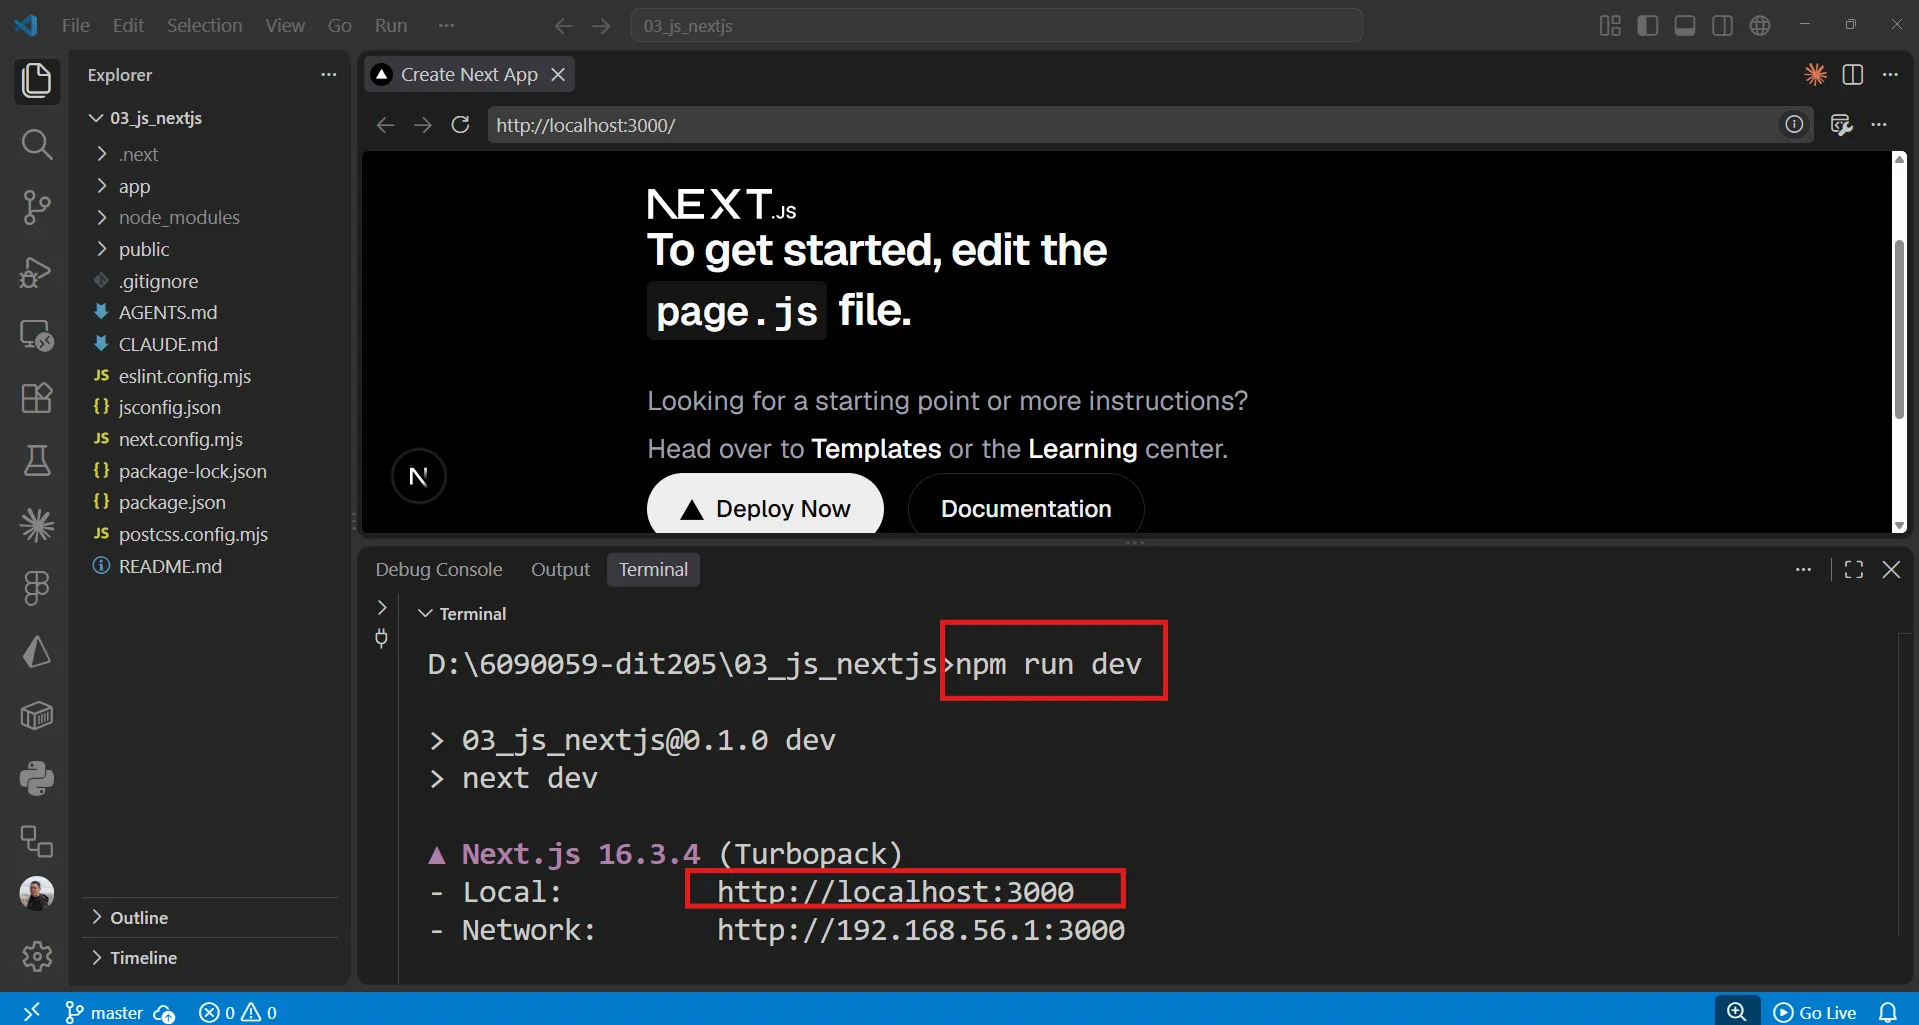Click the Claude starburst icon in editor toolbar
The width and height of the screenshot is (1919, 1025).
click(x=1815, y=74)
